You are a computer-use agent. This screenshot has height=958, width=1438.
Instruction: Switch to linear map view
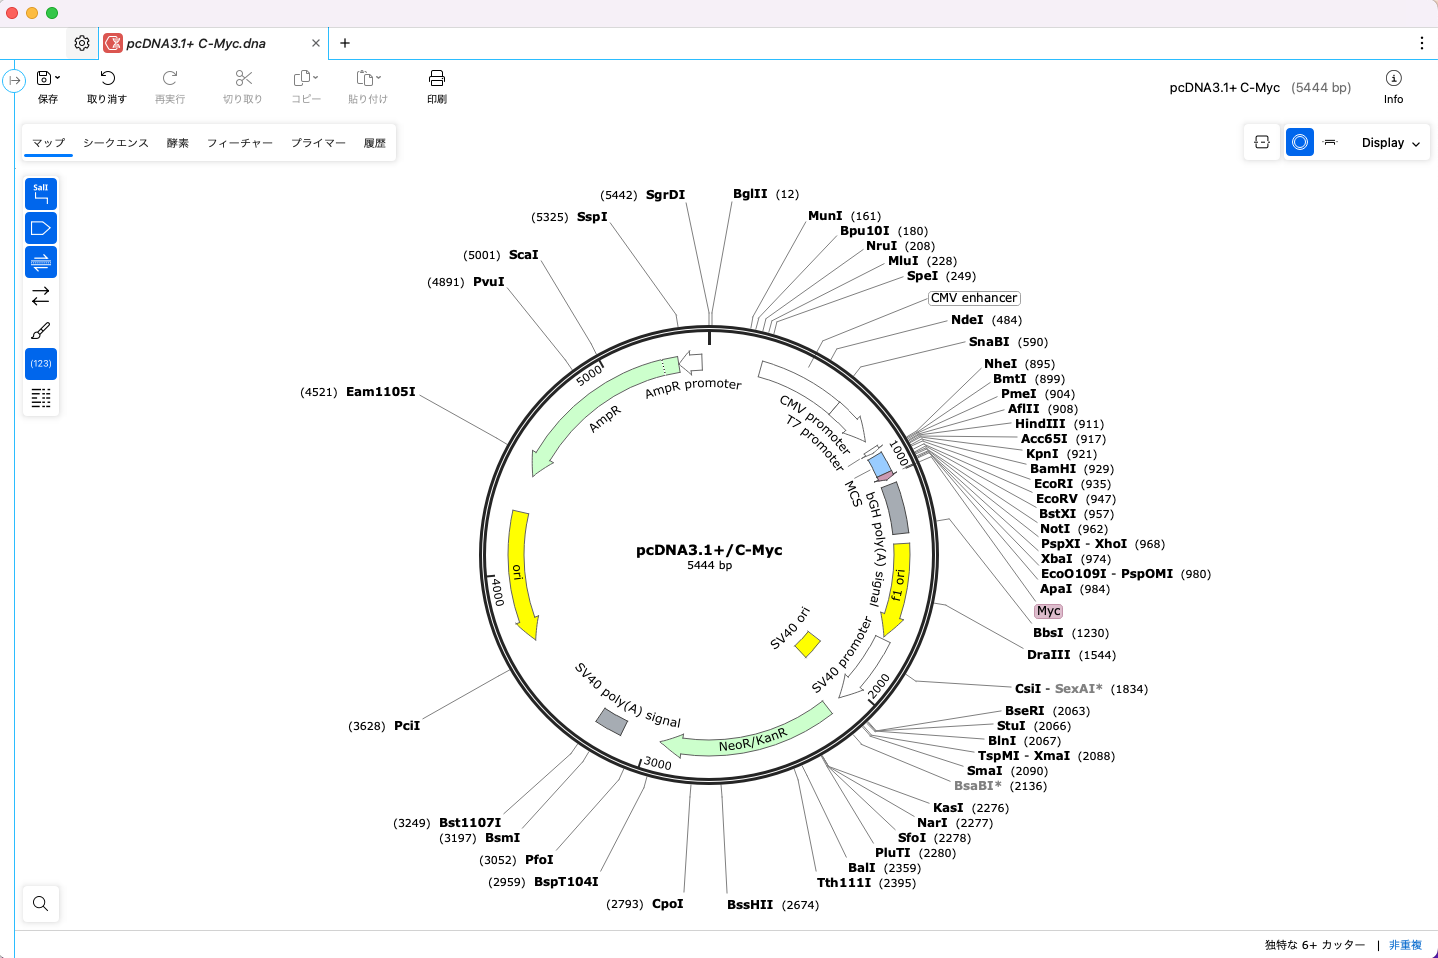pos(1329,142)
